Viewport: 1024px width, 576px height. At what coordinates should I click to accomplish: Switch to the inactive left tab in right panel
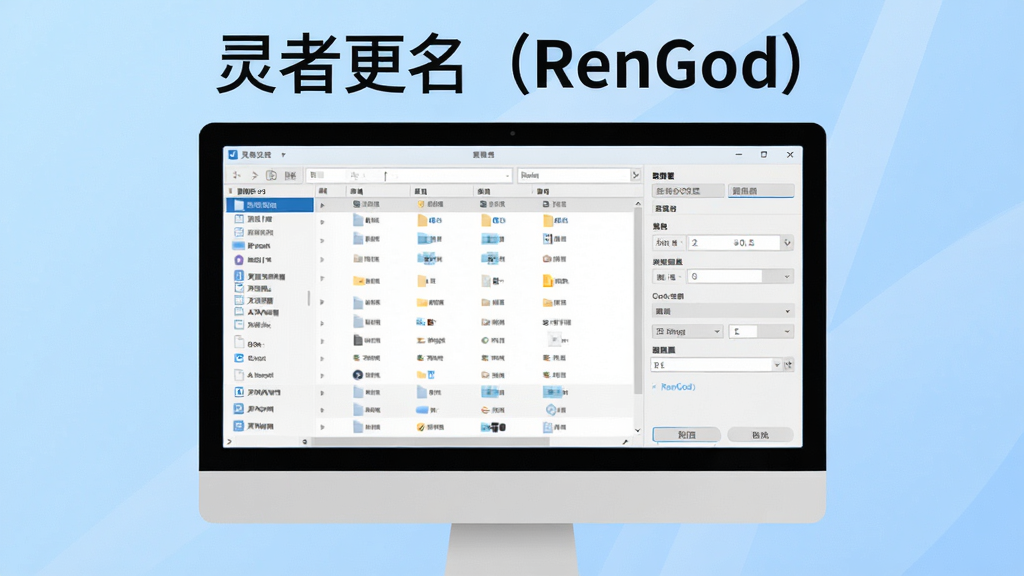688,191
